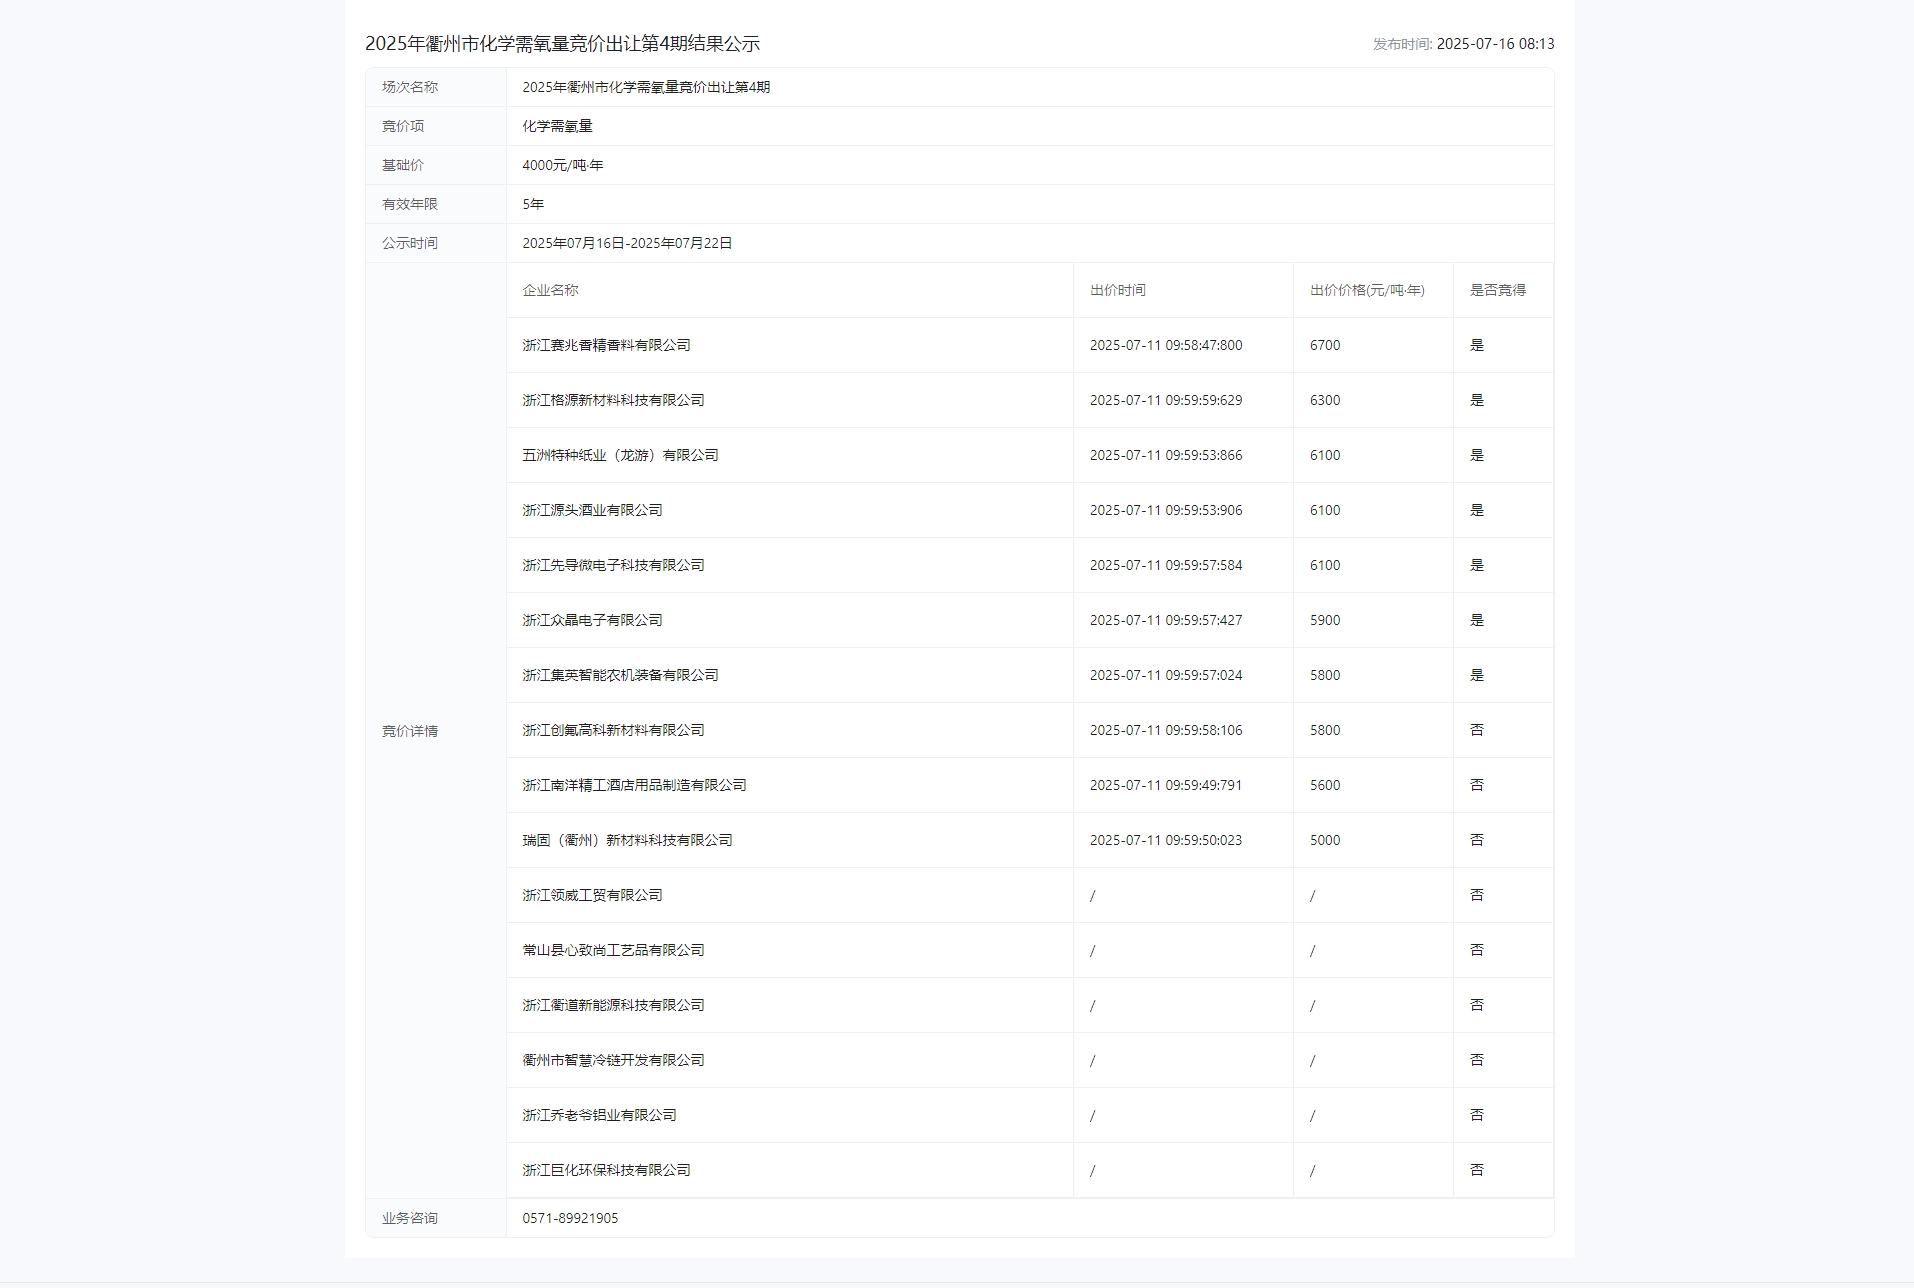
Task: Click the 竞价详情 label
Action: click(x=410, y=731)
